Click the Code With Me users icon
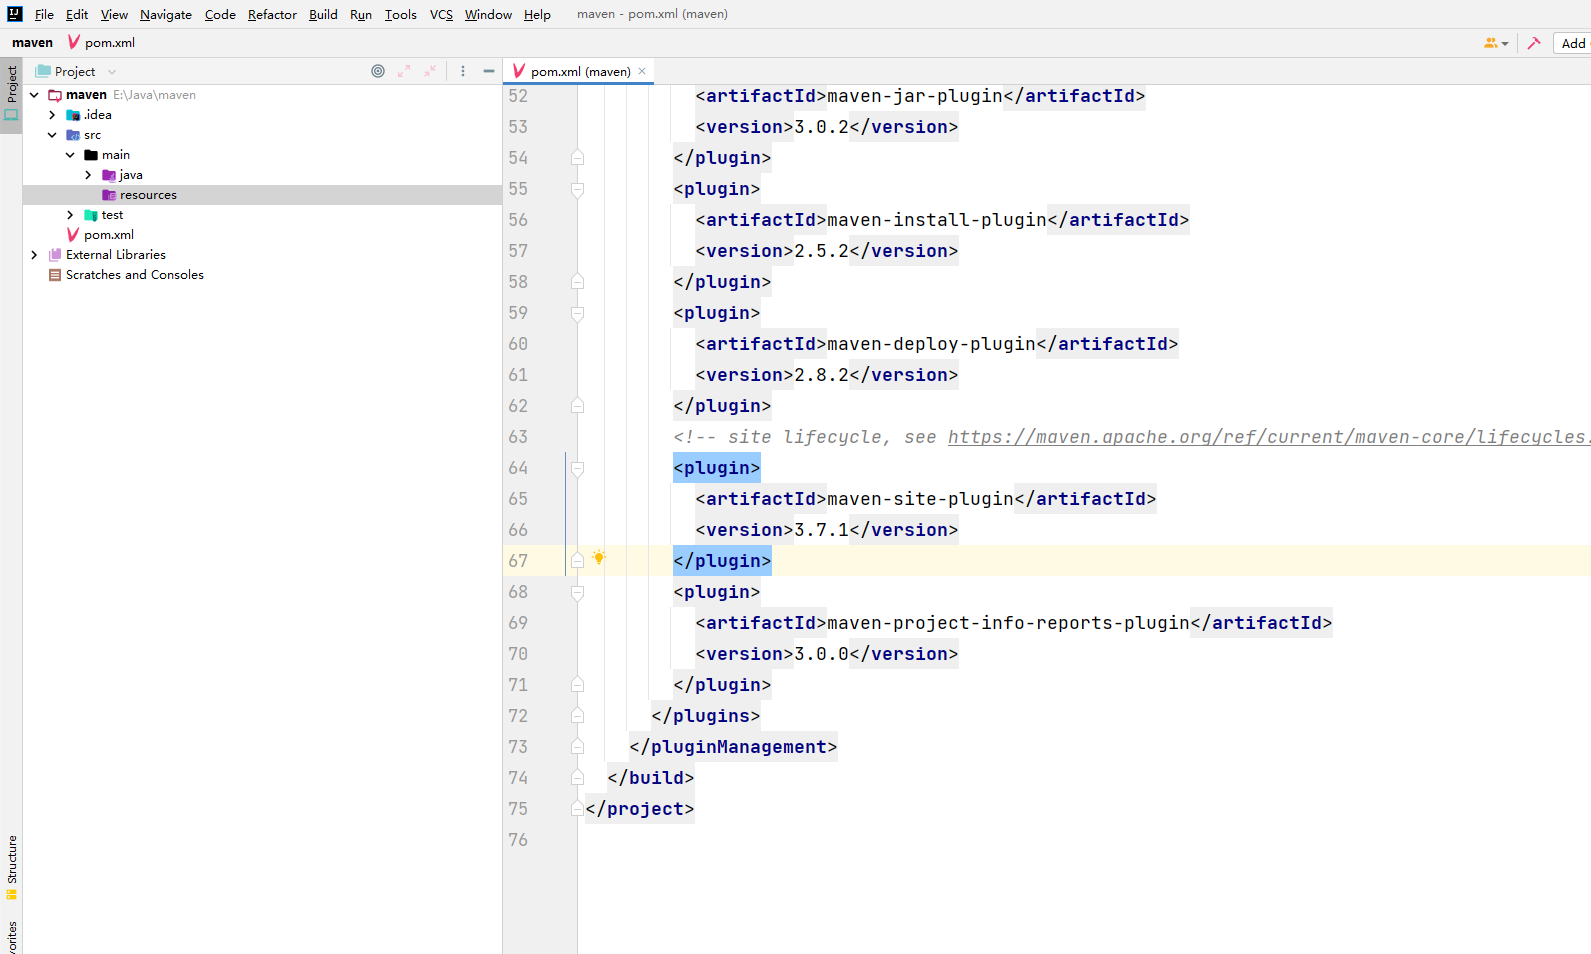1591x954 pixels. (x=1491, y=43)
